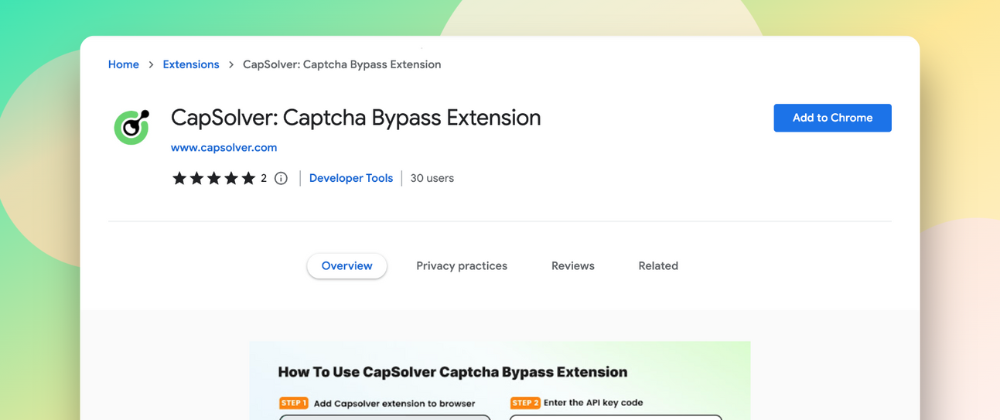Screen dimensions: 1000x420
Task: Click 'CapSolver: Captcha Bypass Extension' breadcrumb text
Action: pos(342,64)
